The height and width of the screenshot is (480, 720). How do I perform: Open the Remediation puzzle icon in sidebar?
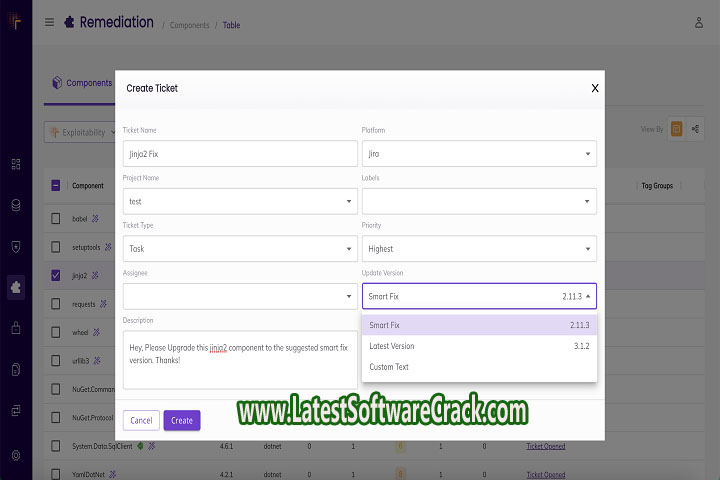click(15, 287)
